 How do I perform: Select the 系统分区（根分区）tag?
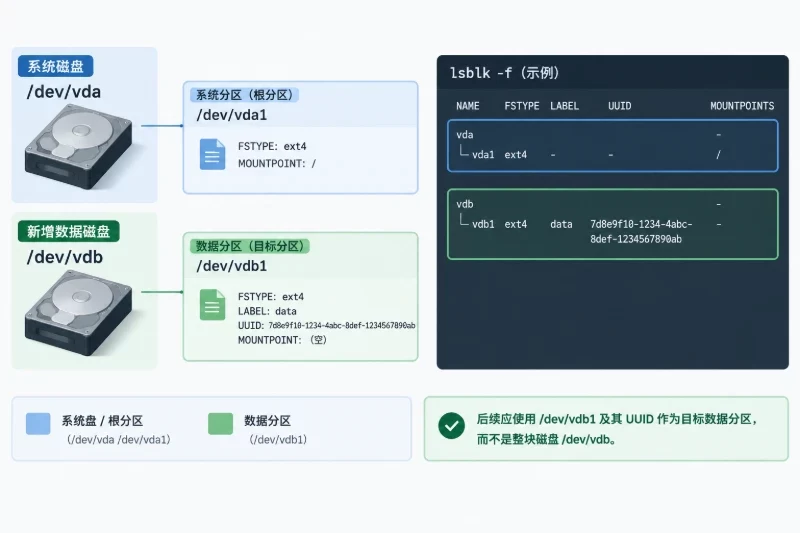[x=244, y=95]
